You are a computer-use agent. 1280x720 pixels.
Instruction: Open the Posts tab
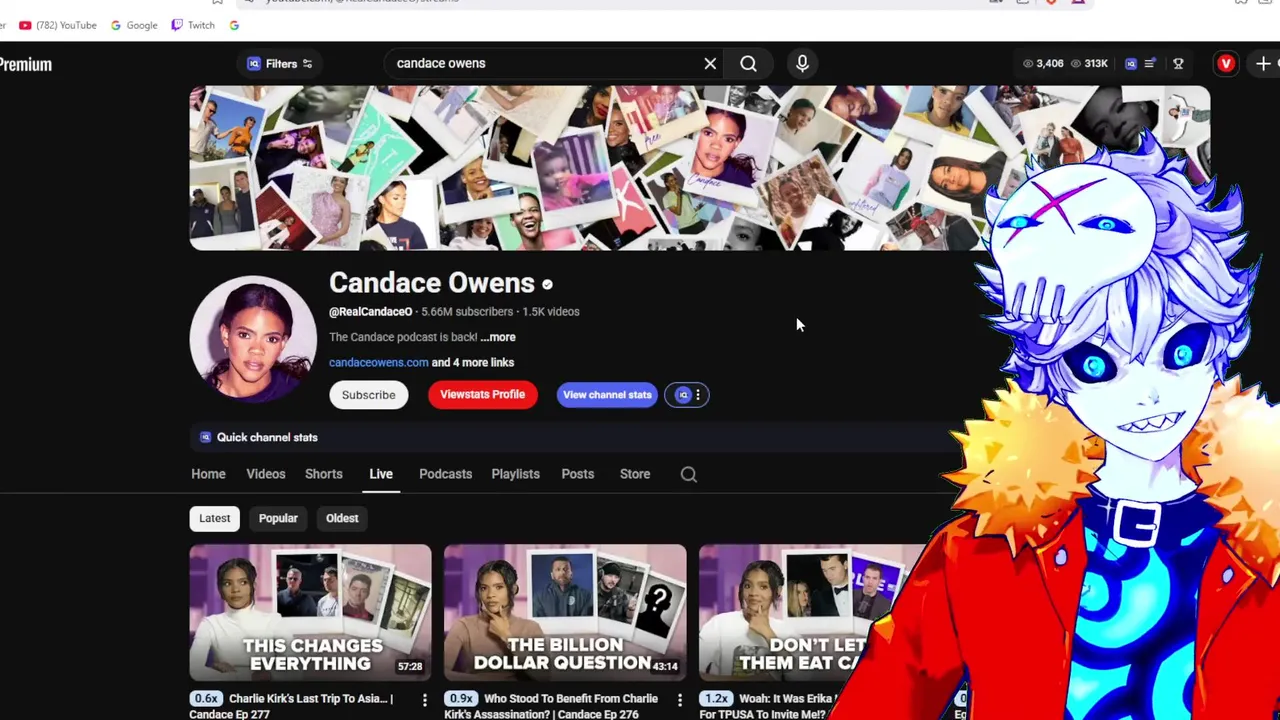point(577,474)
